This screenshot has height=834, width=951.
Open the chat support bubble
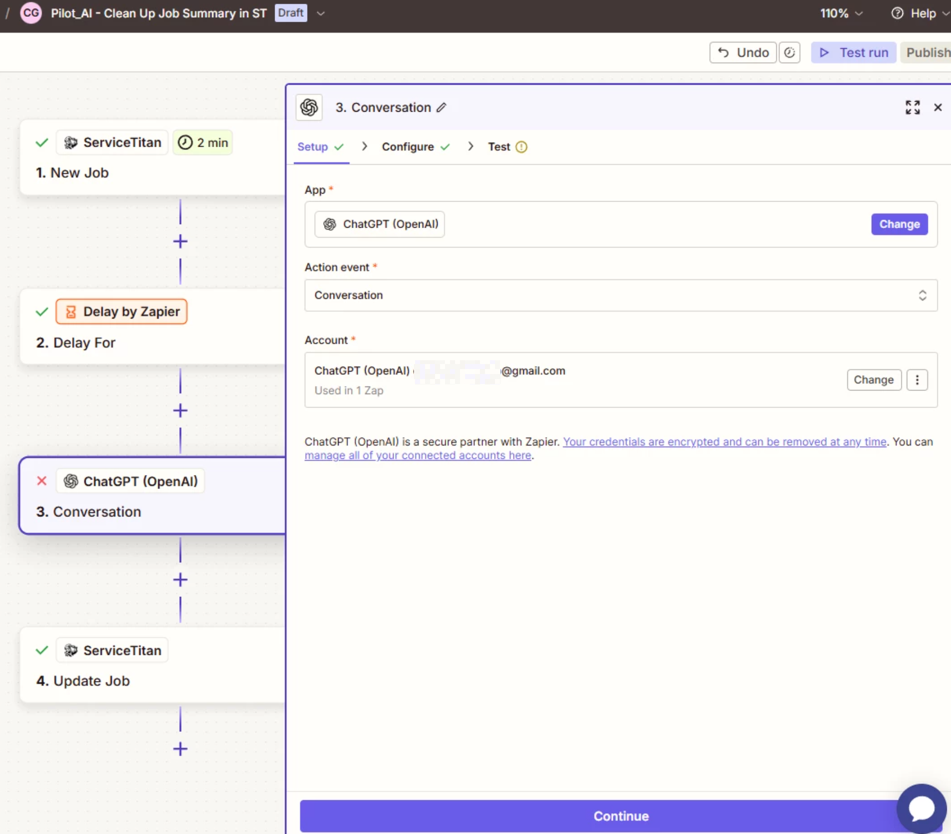pos(921,808)
